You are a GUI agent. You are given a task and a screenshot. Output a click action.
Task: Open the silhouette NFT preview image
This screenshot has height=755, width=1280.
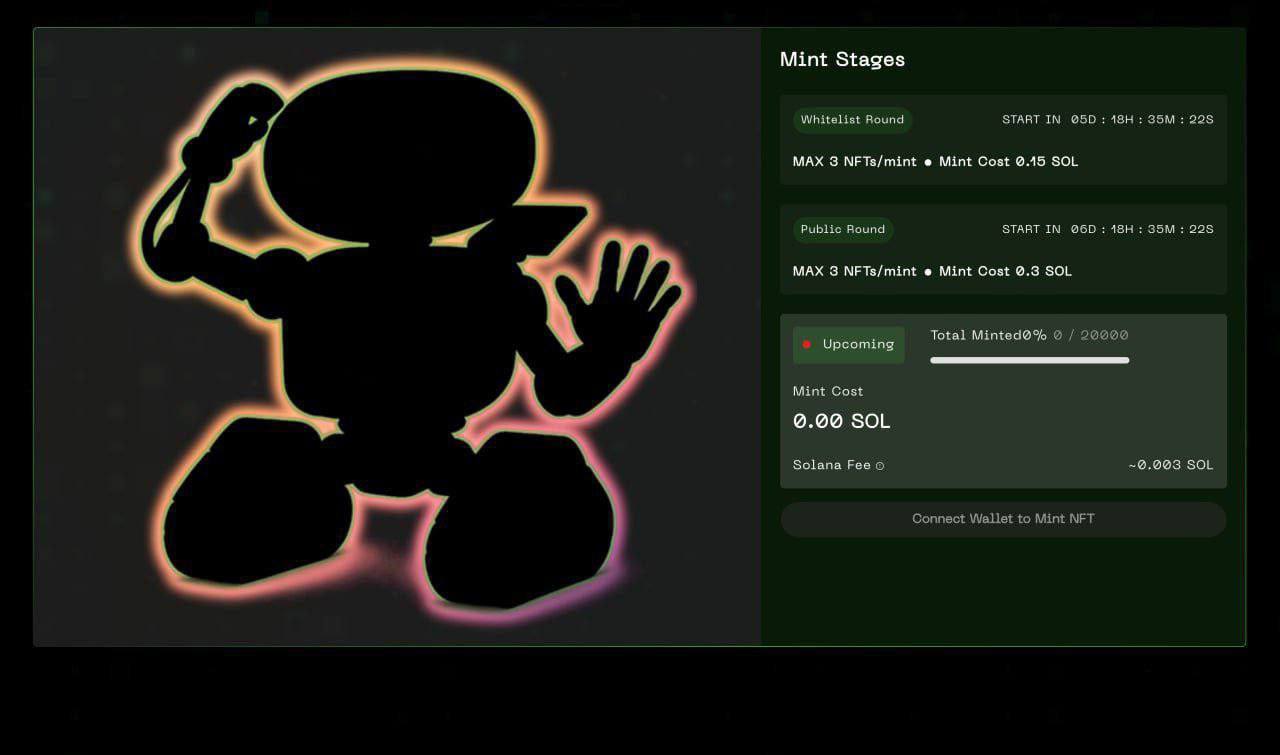397,337
